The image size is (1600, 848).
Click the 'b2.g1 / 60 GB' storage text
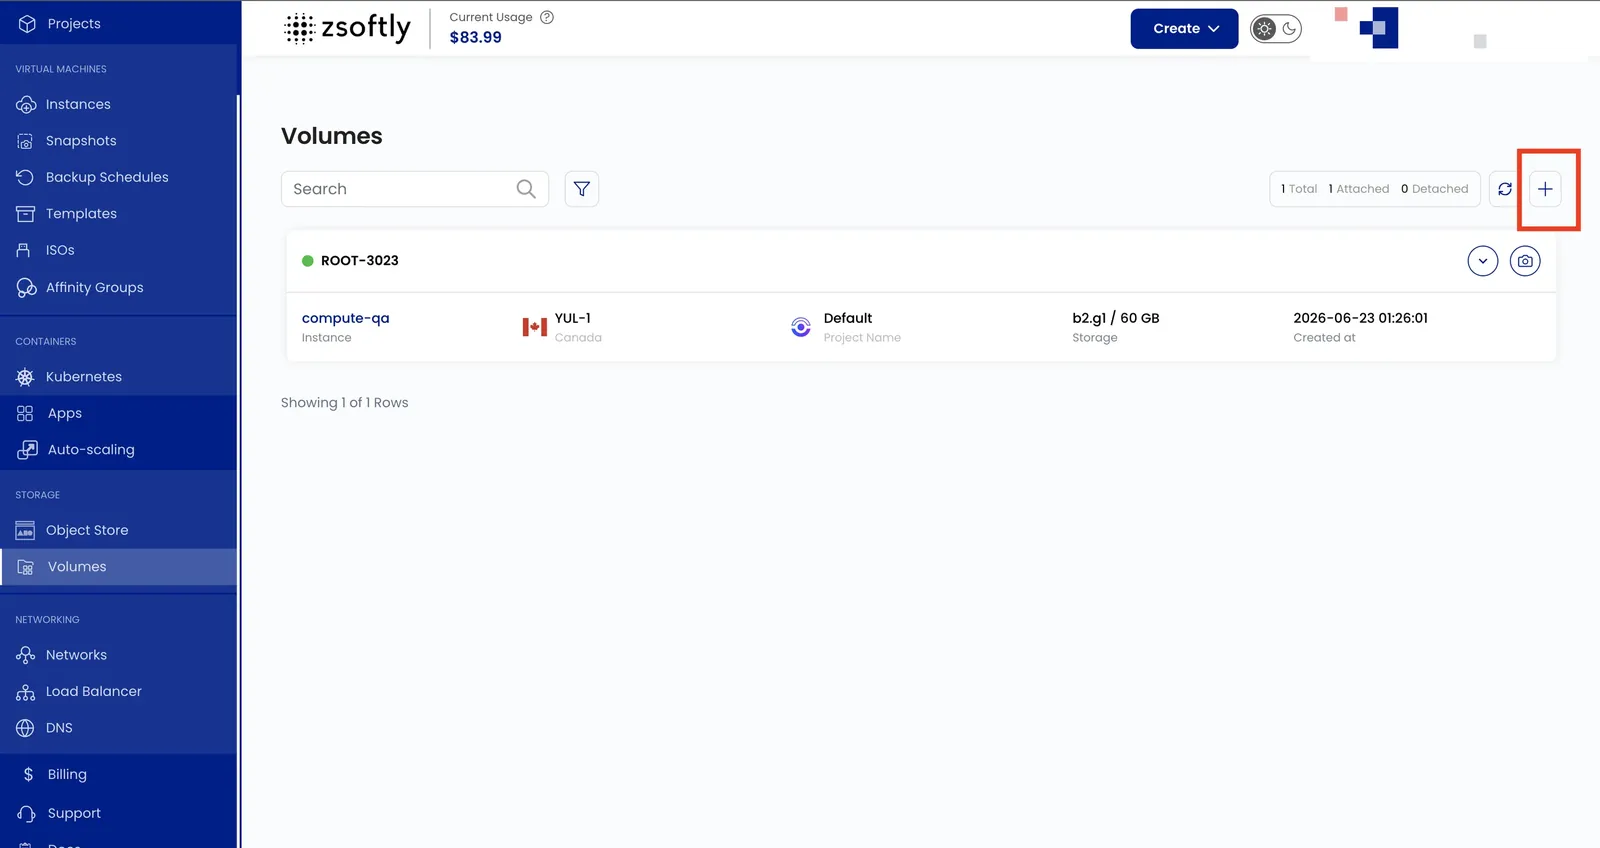click(x=1116, y=318)
